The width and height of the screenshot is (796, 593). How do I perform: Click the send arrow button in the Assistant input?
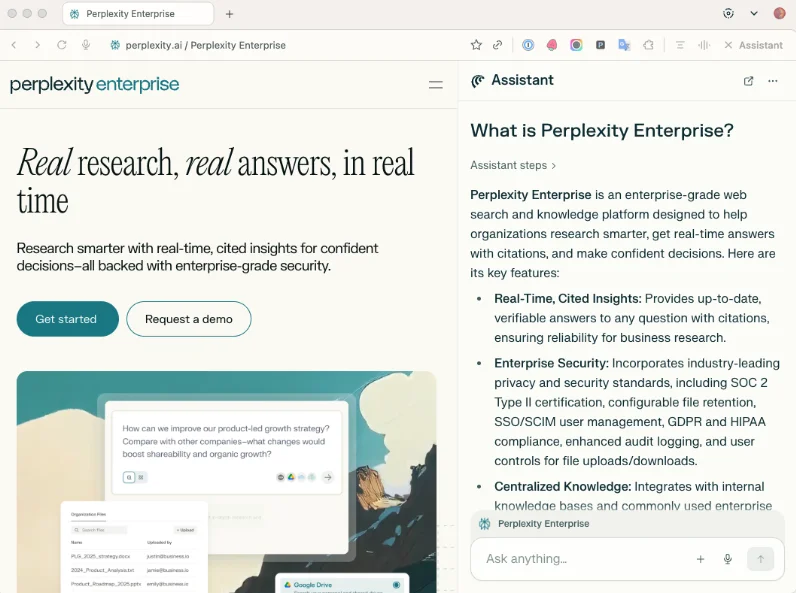point(760,559)
